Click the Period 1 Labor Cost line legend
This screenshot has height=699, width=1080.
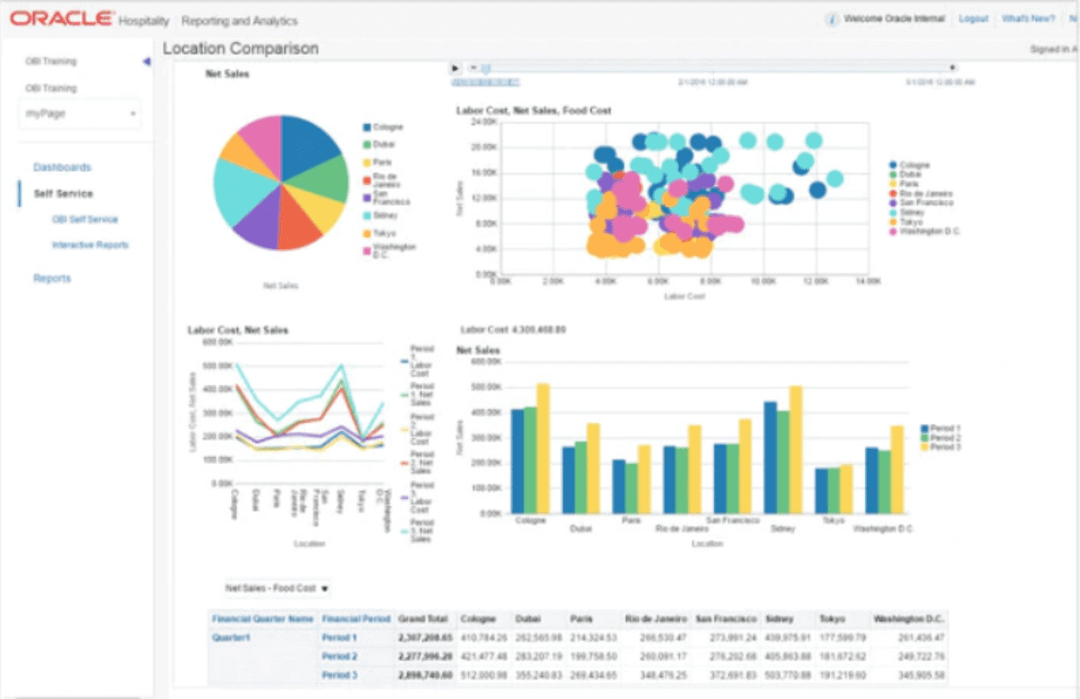[404, 360]
